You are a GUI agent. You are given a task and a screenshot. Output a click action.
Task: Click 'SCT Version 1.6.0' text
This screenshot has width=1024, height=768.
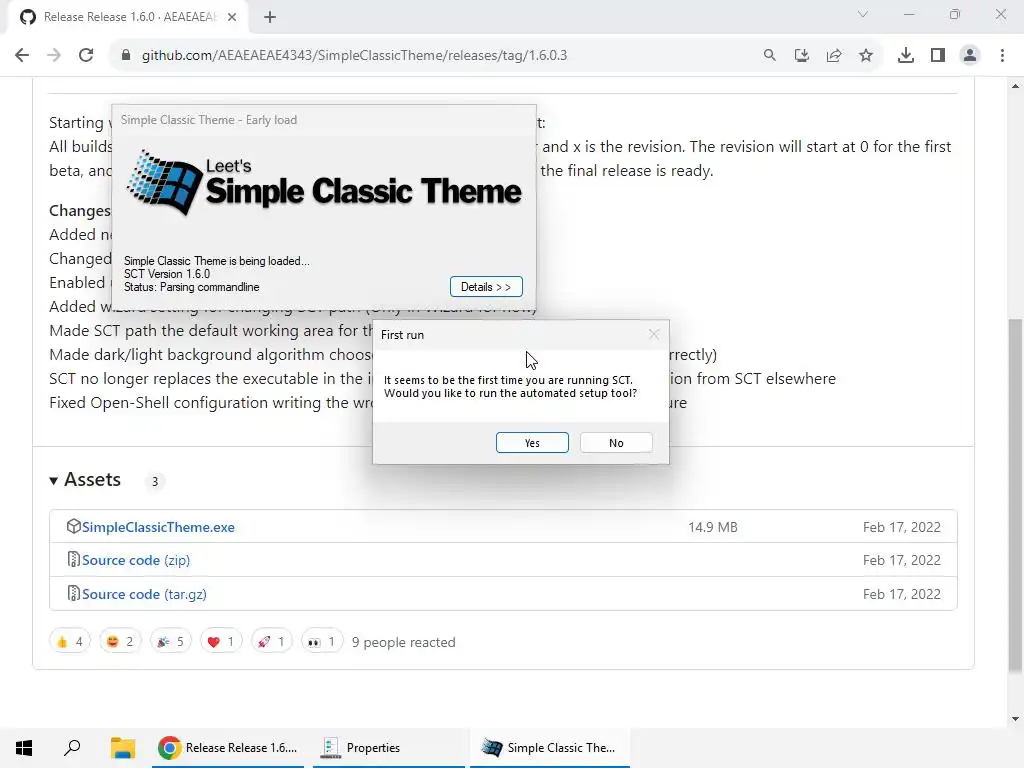pyautogui.click(x=167, y=274)
